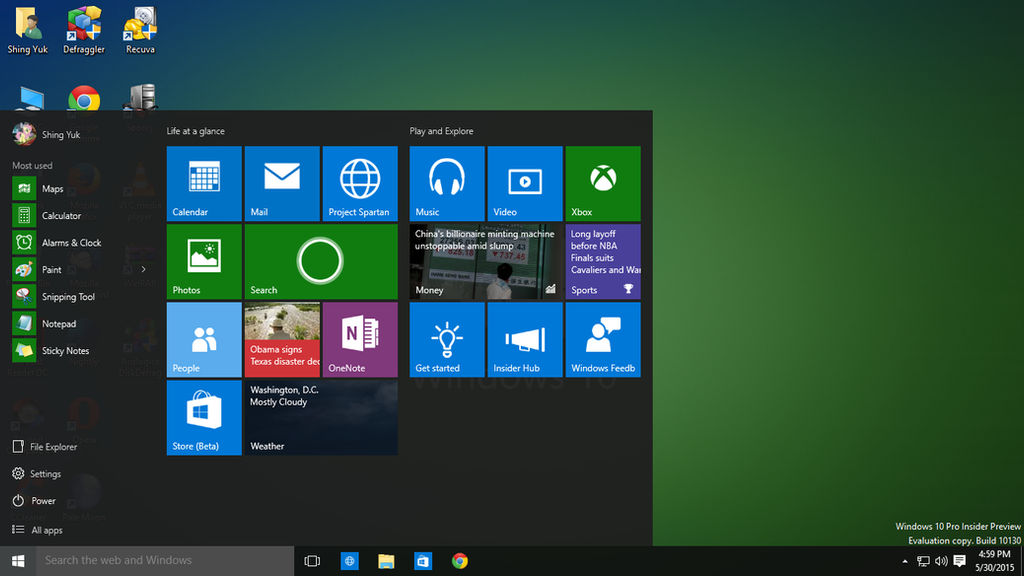Open Action Center notifications icon
The width and height of the screenshot is (1024, 576).
click(x=959, y=561)
